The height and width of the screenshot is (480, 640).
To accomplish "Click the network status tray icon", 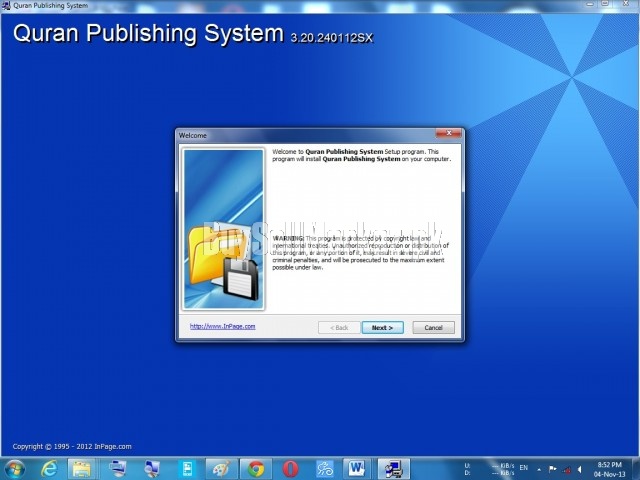I will click(x=565, y=467).
